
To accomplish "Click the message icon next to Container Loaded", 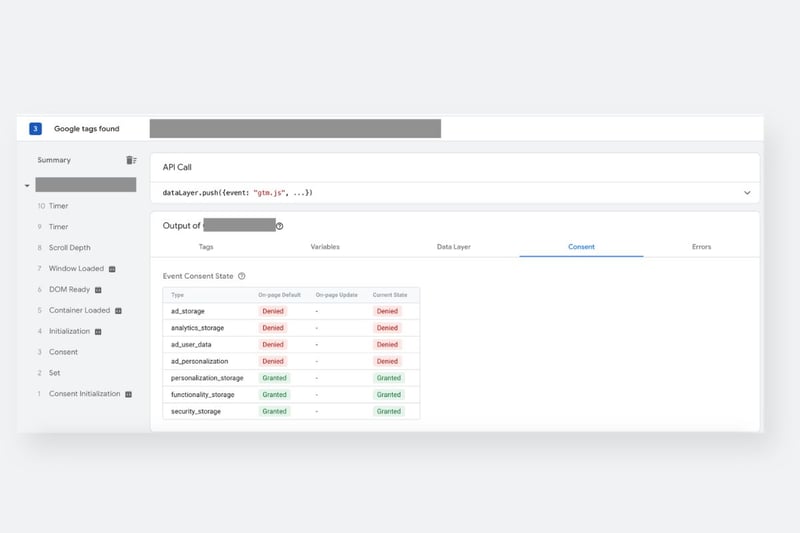I will pyautogui.click(x=118, y=311).
